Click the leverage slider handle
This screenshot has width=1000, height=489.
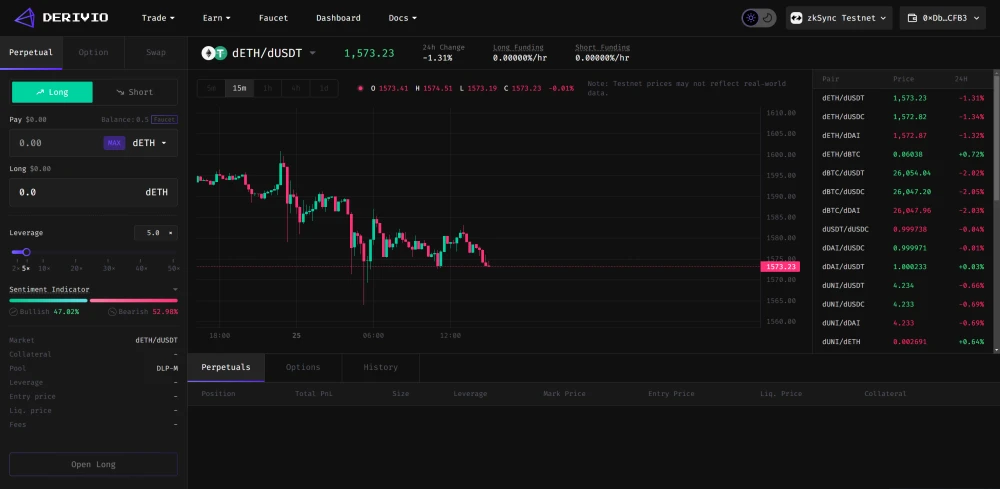26,252
